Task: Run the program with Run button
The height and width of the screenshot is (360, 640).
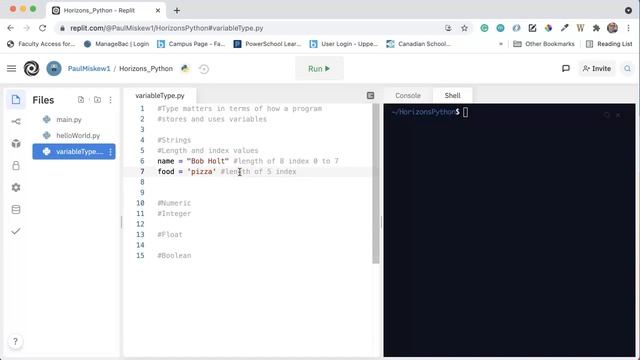Action: 319,69
